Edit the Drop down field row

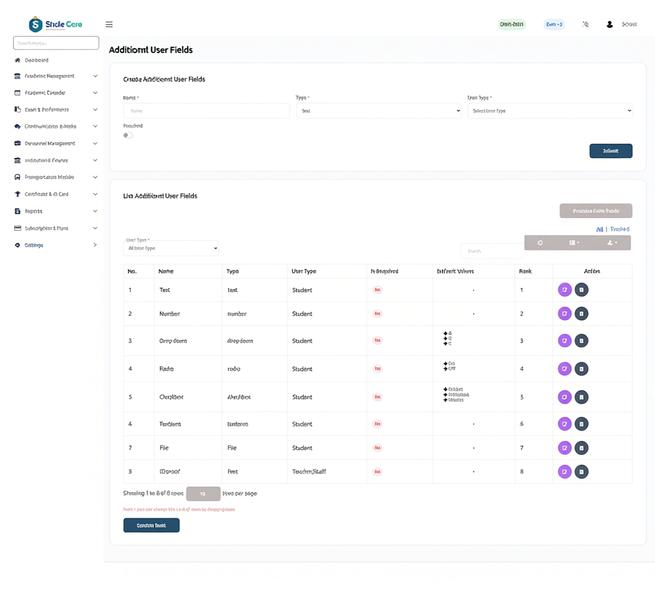(x=564, y=341)
